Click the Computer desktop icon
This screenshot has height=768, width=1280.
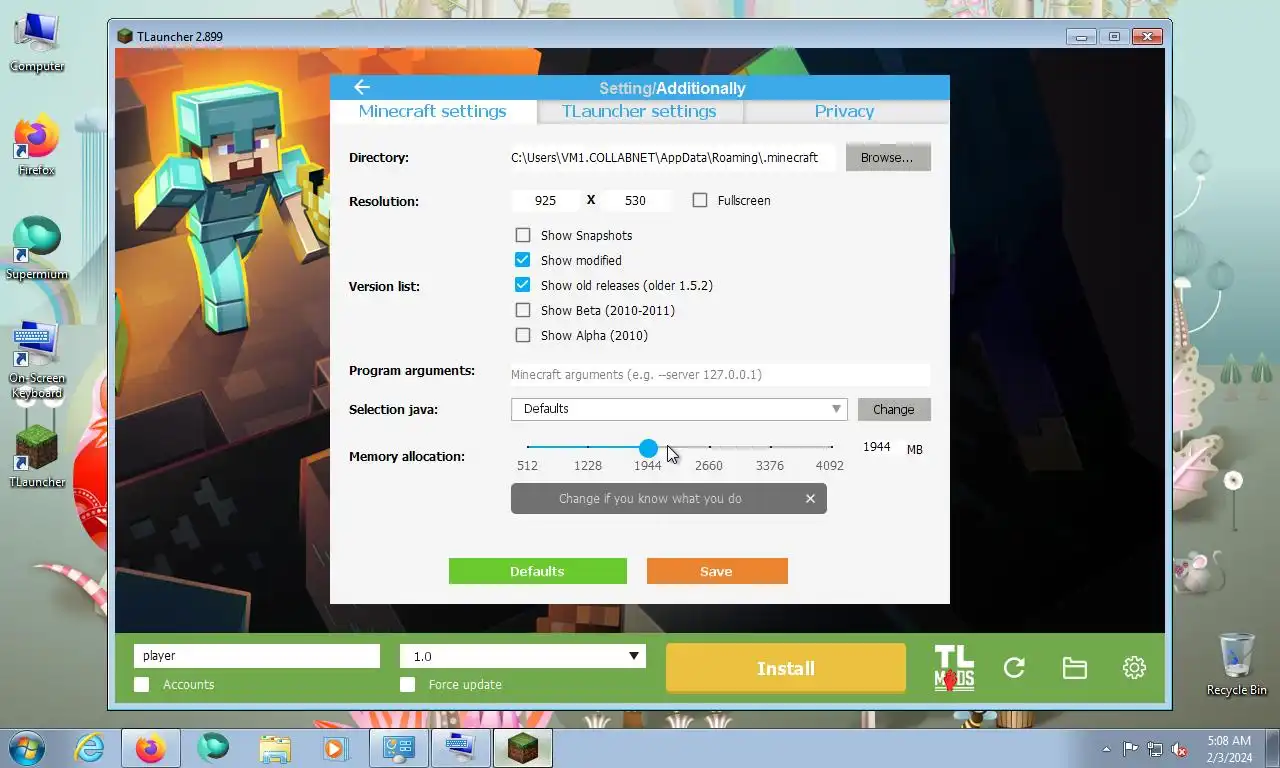click(37, 43)
